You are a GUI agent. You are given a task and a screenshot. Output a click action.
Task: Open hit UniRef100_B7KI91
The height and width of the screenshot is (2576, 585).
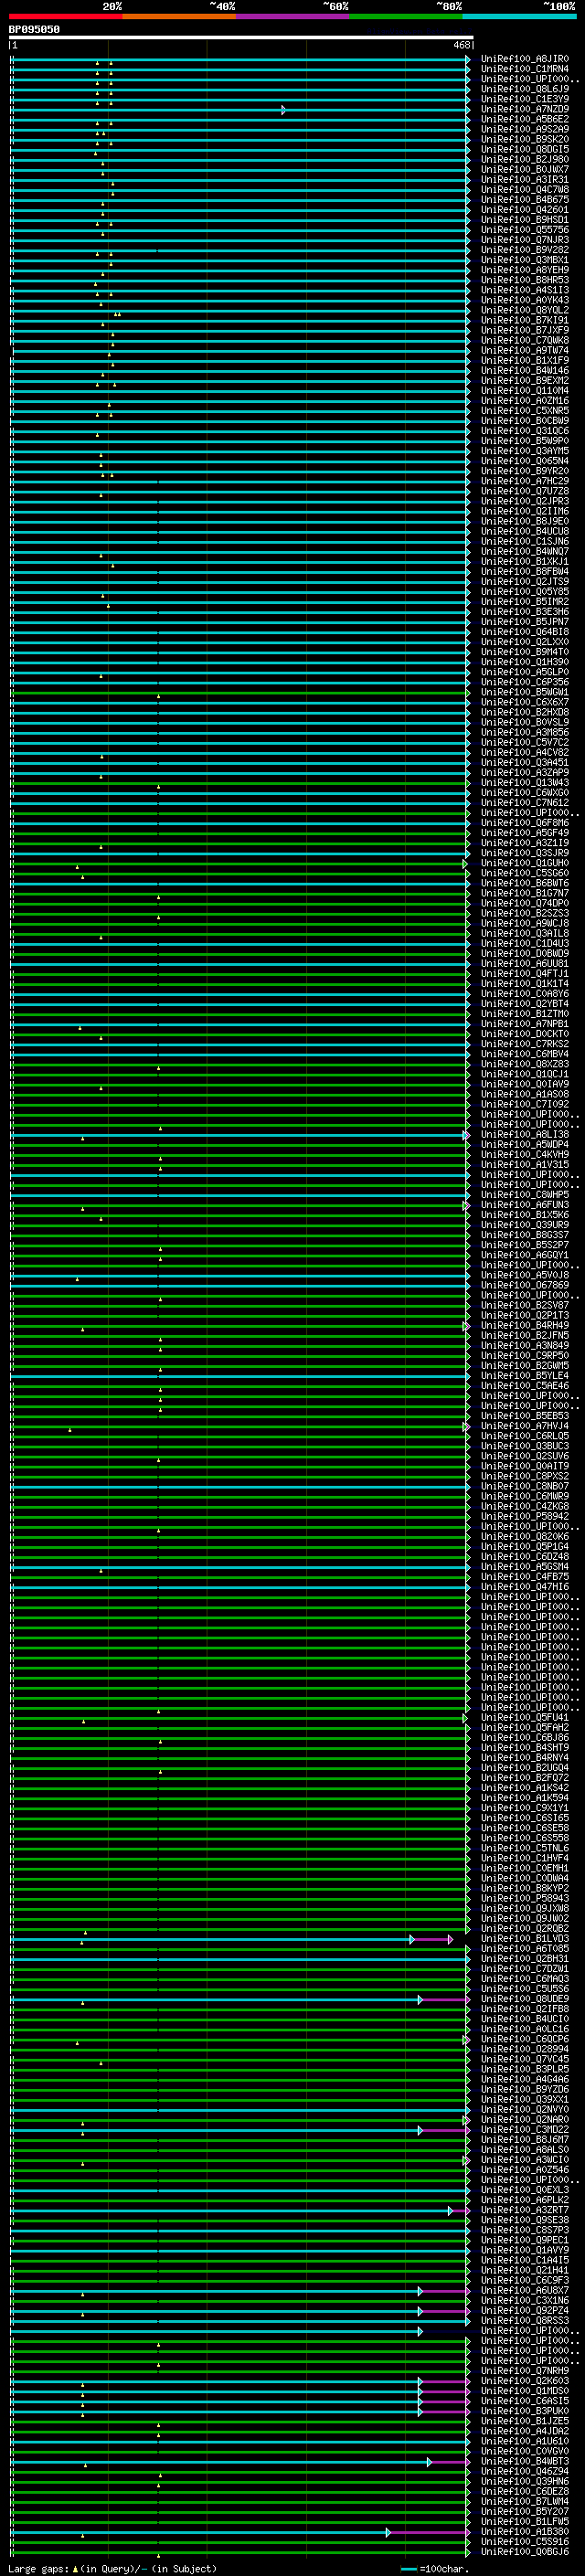pos(525,320)
